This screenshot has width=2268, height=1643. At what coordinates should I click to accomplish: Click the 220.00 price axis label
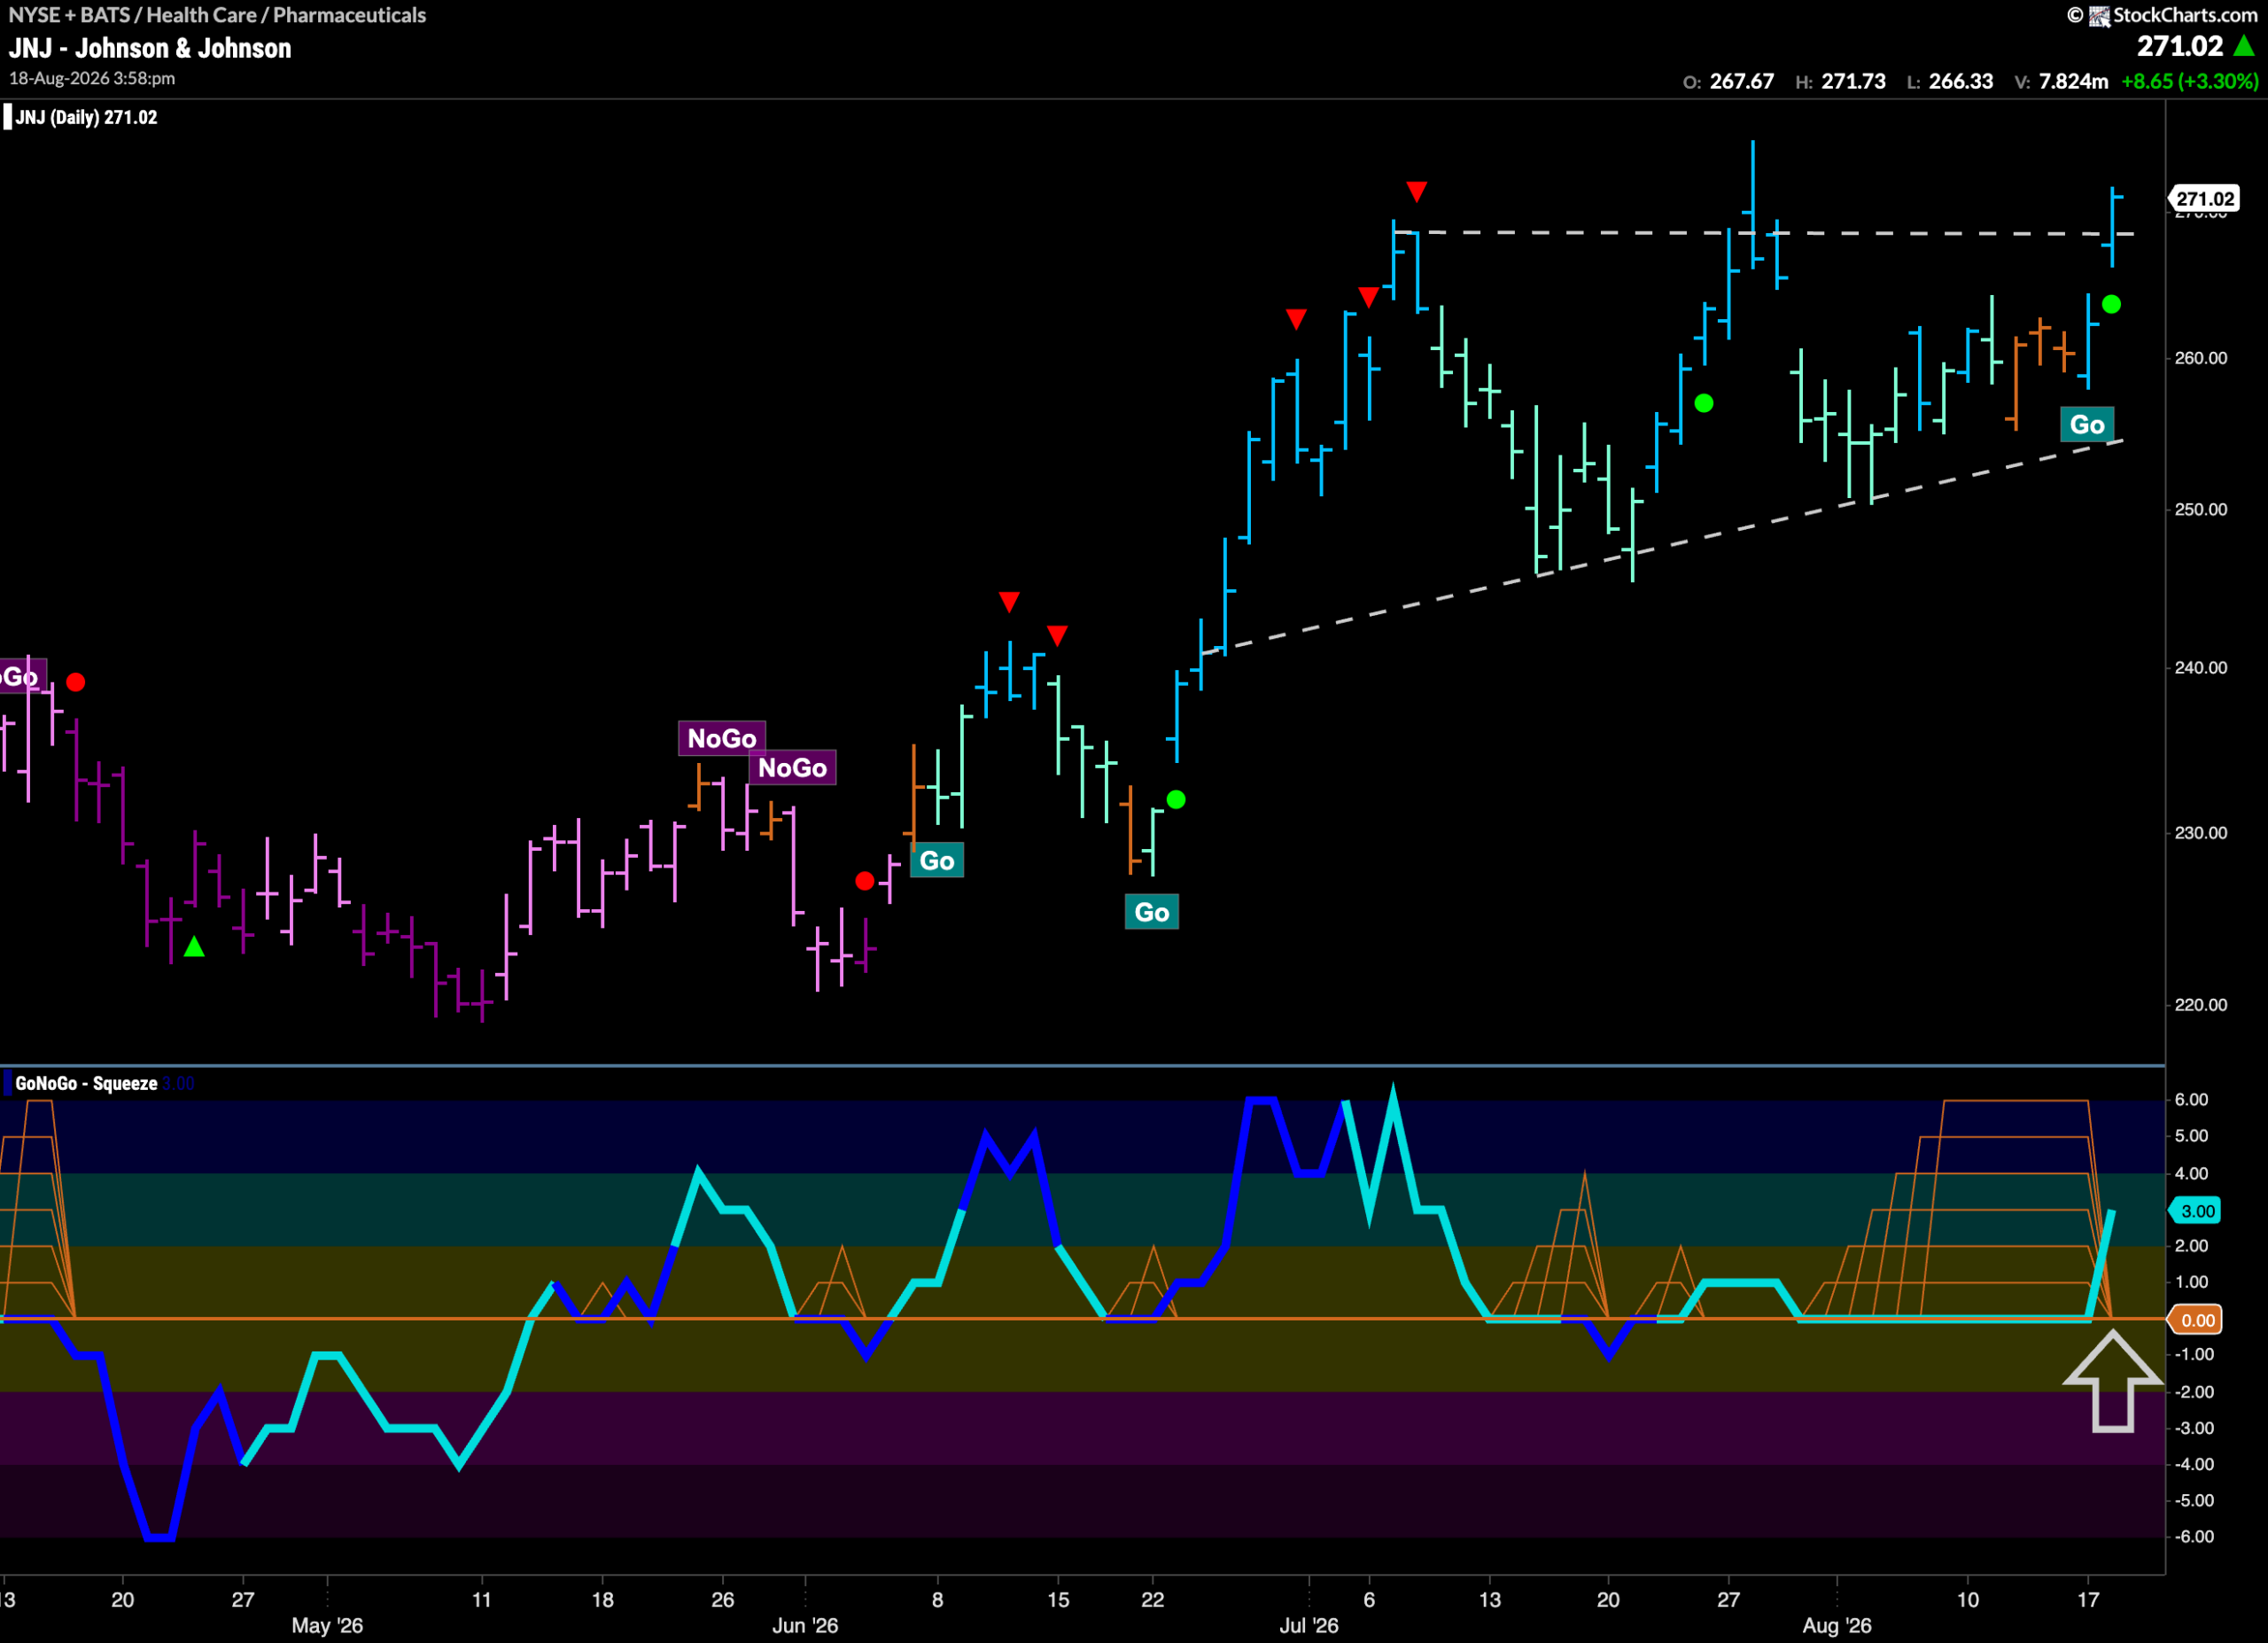tap(2201, 1004)
